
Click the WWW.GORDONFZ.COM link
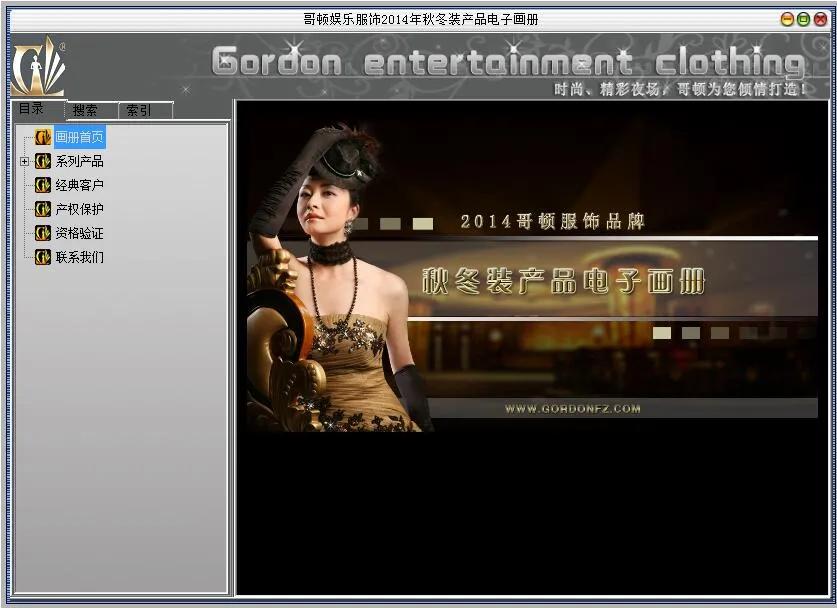(x=572, y=409)
